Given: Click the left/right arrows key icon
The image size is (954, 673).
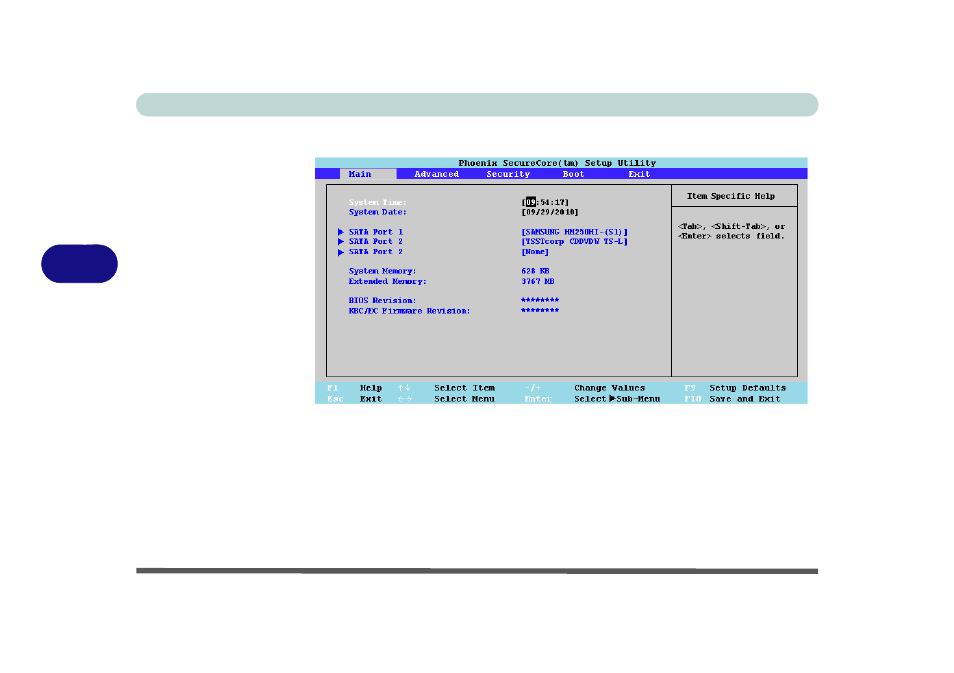Looking at the screenshot, I should coord(405,399).
